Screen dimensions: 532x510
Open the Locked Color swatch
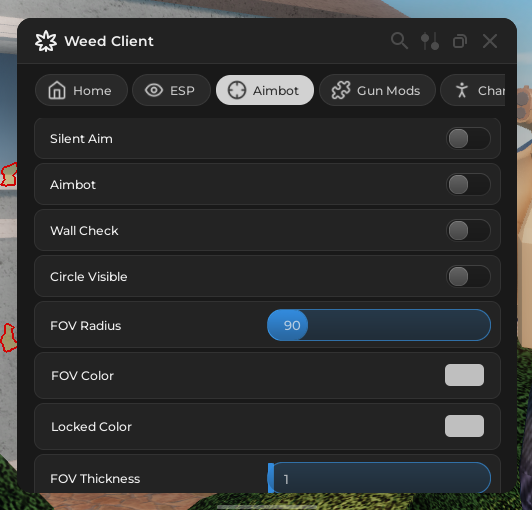(464, 426)
